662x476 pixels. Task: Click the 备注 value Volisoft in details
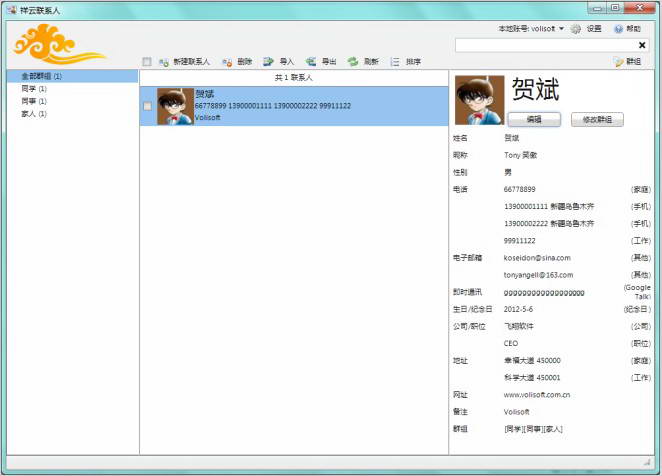(x=516, y=412)
